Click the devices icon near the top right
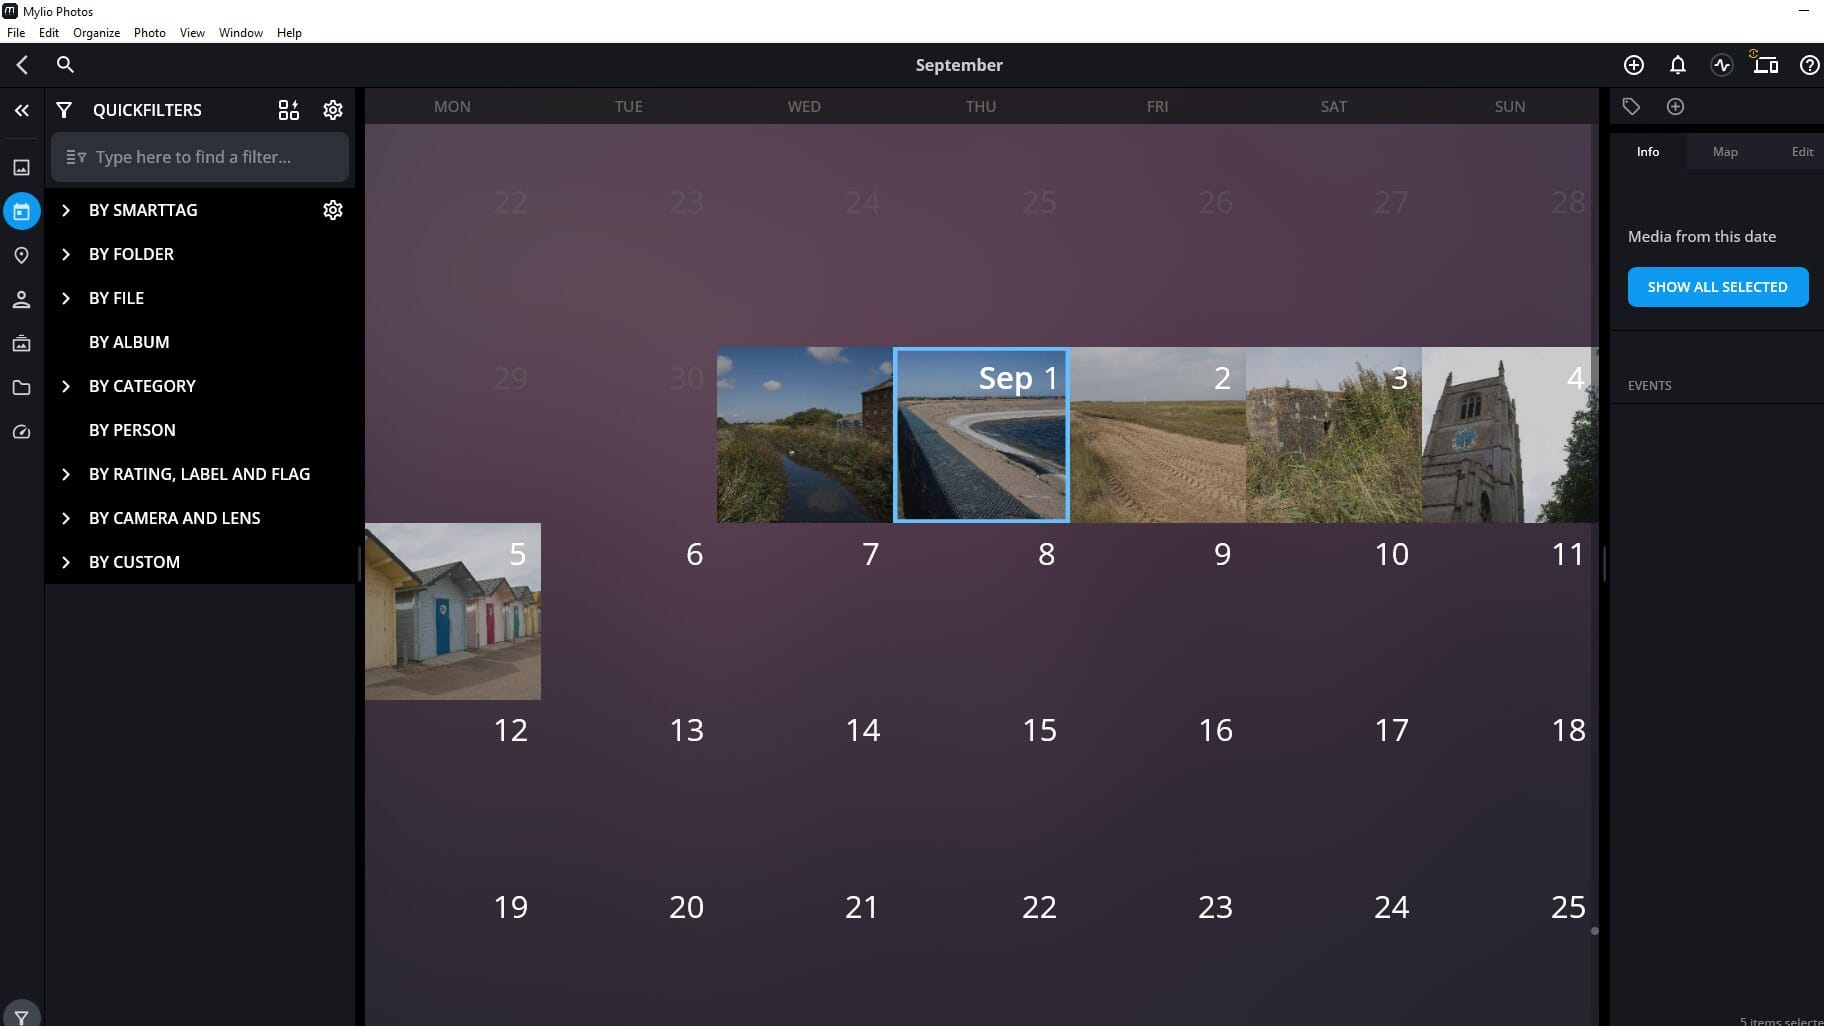Image resolution: width=1824 pixels, height=1026 pixels. point(1766,65)
